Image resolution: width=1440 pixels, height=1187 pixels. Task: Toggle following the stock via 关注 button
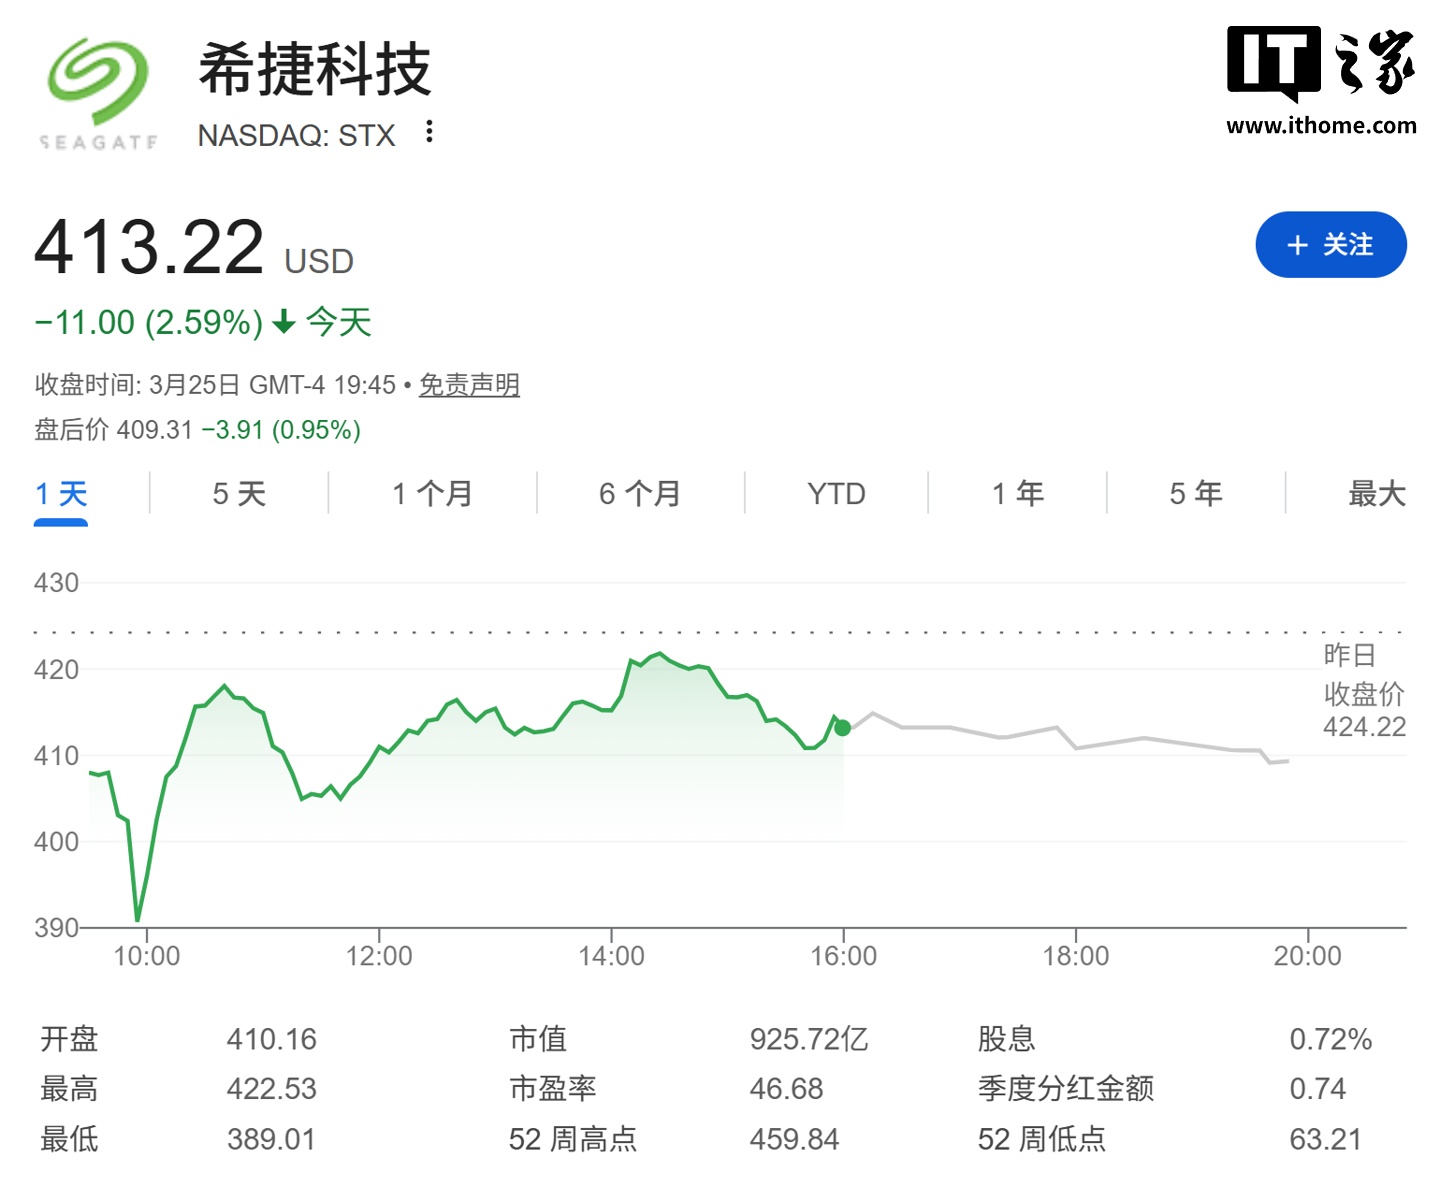(1331, 244)
